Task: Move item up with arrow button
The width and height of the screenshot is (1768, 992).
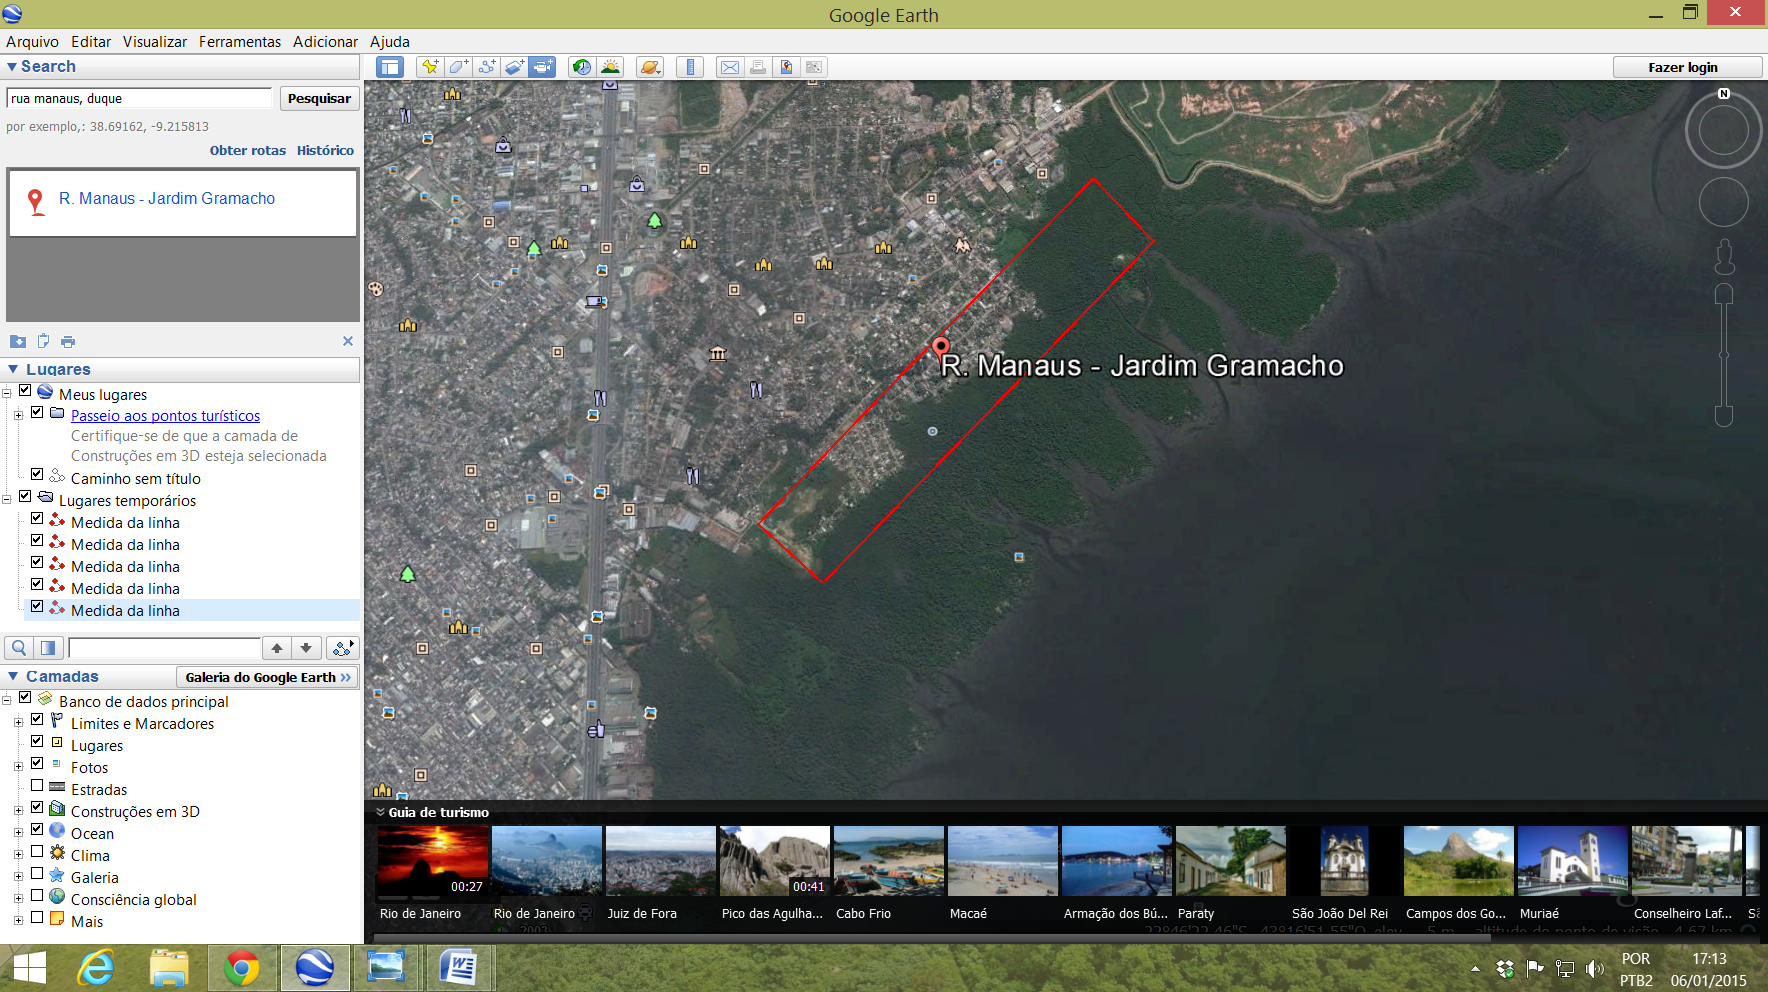Action: (277, 648)
